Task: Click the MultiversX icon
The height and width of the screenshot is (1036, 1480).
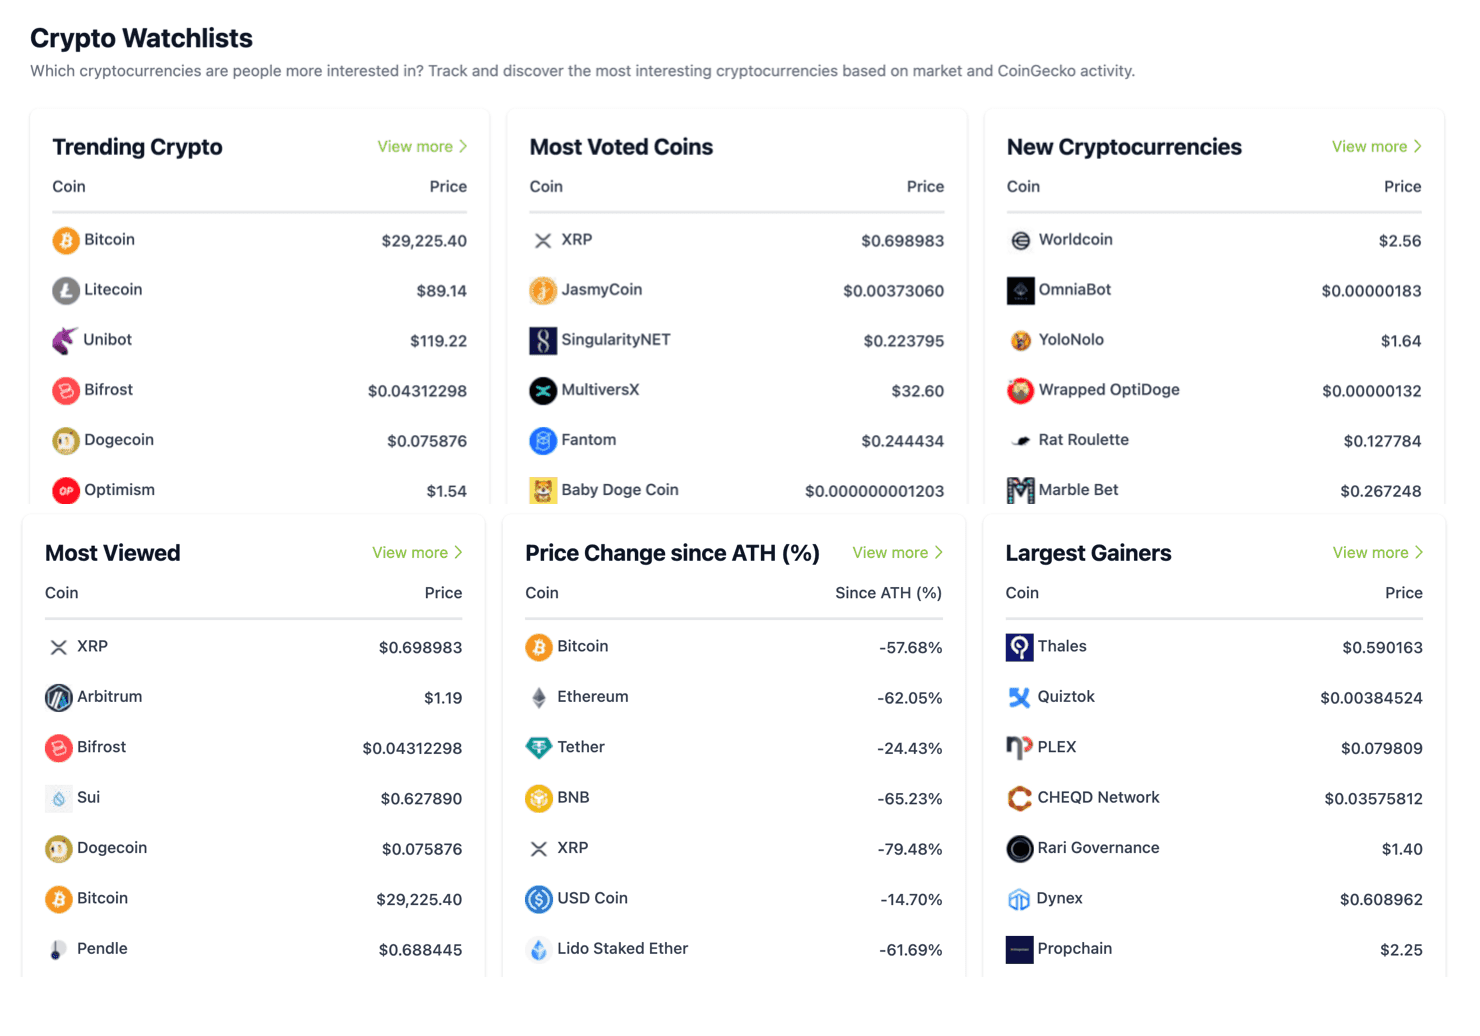Action: [x=543, y=391]
